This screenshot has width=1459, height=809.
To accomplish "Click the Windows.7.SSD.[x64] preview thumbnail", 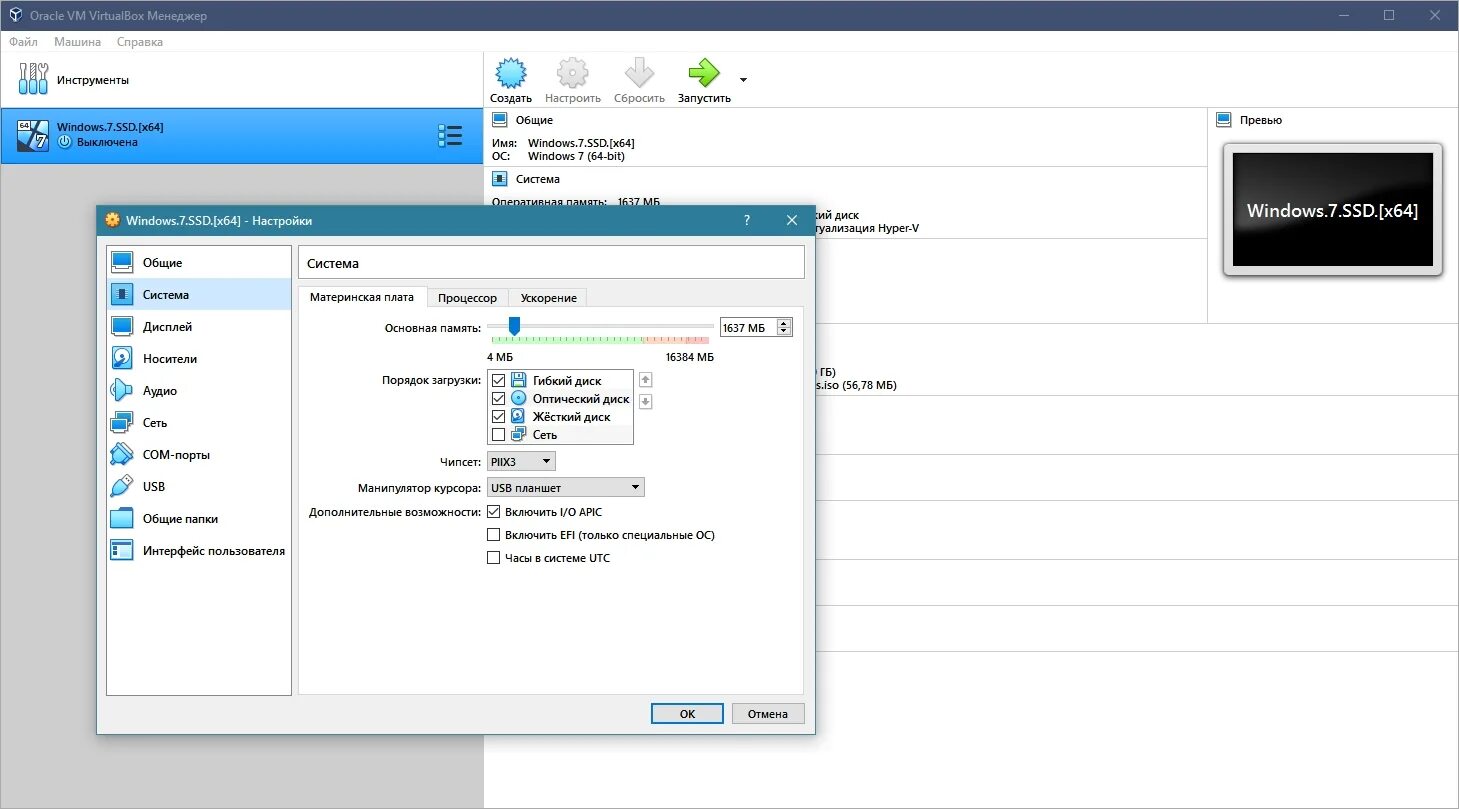I will (1333, 209).
